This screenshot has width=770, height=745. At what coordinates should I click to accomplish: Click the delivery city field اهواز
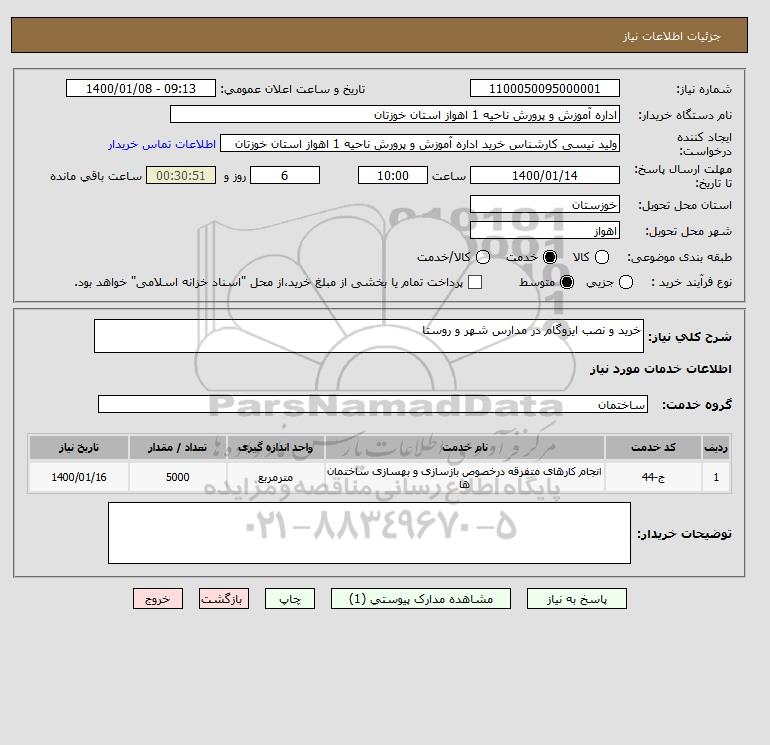(x=545, y=230)
